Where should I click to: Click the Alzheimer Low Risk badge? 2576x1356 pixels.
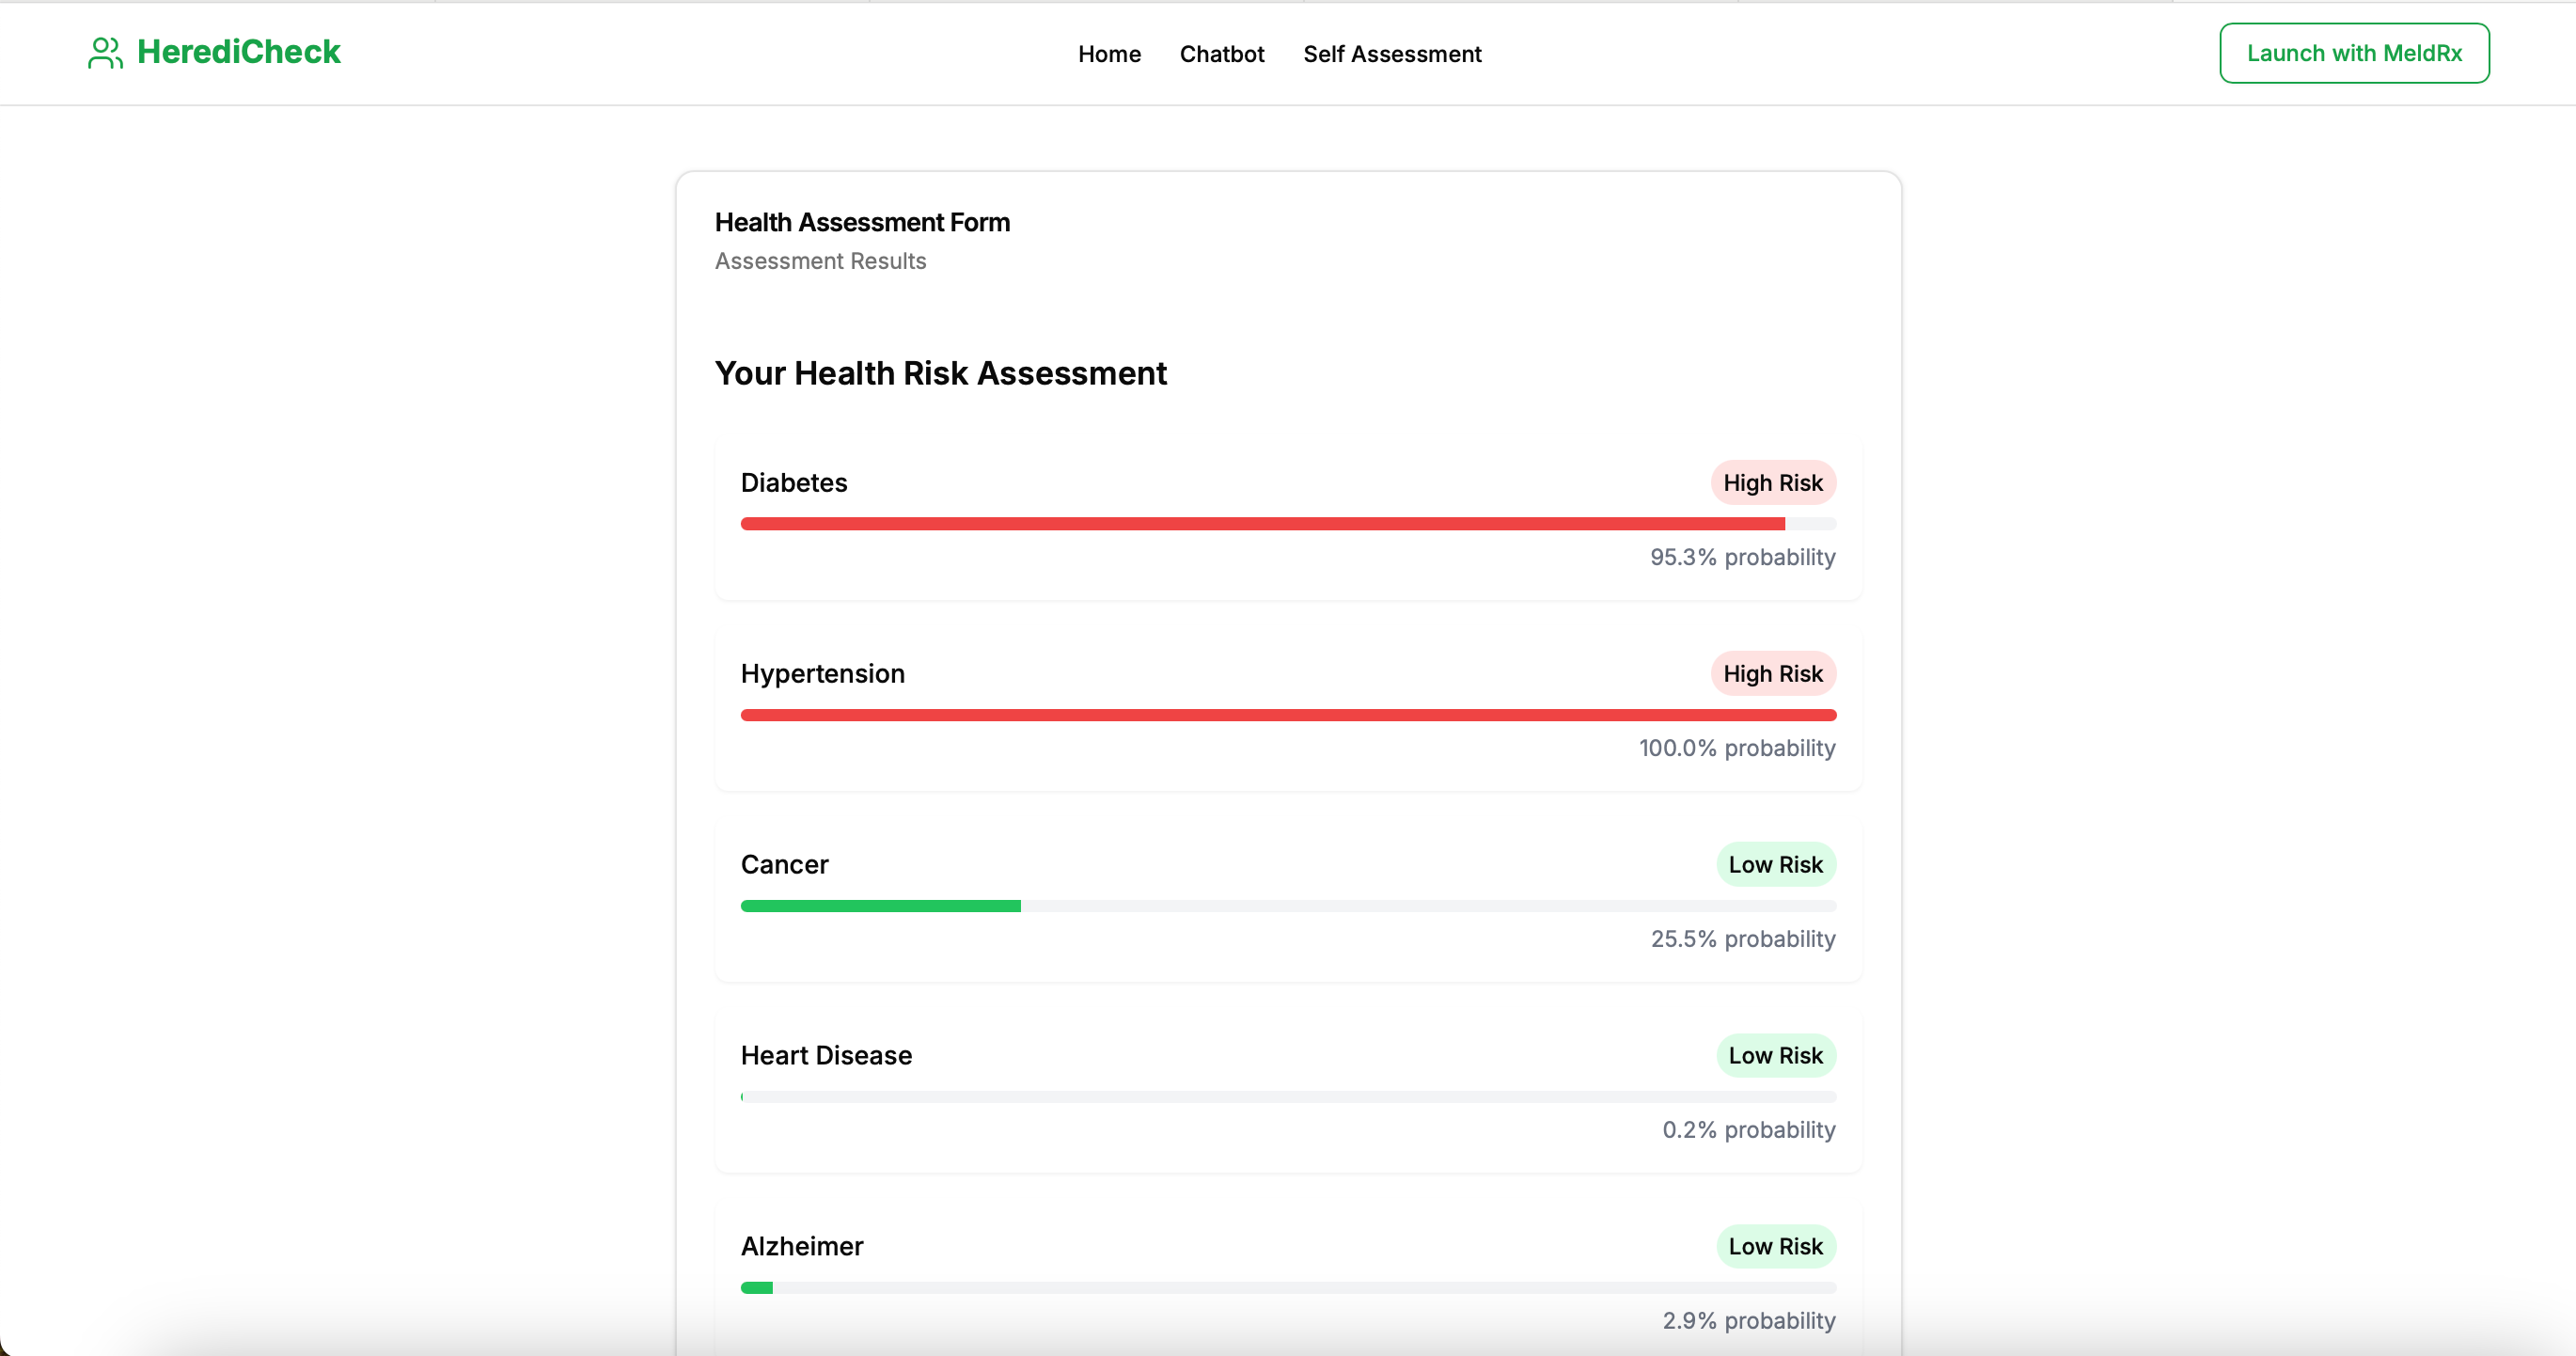point(1775,1247)
